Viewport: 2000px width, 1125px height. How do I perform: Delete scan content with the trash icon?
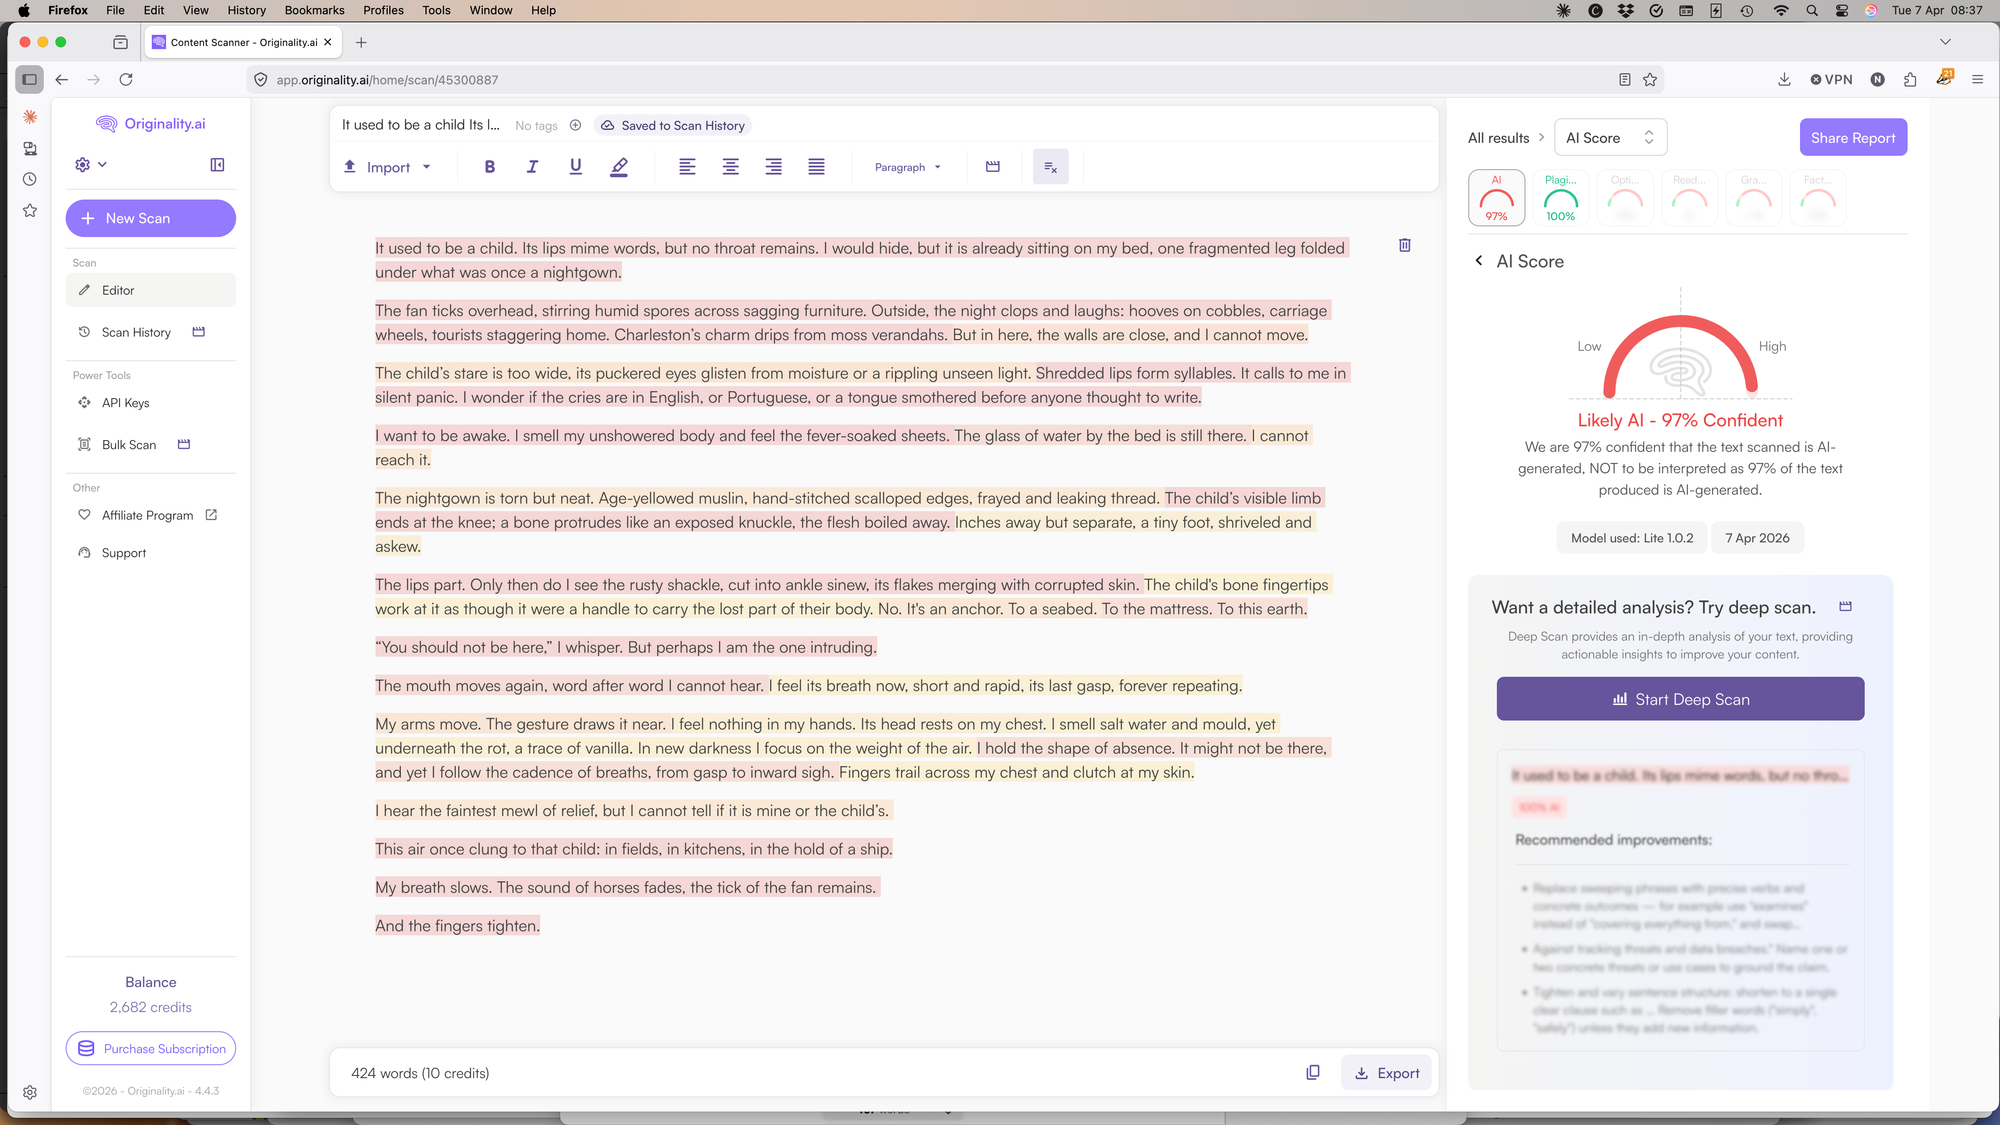pos(1404,245)
